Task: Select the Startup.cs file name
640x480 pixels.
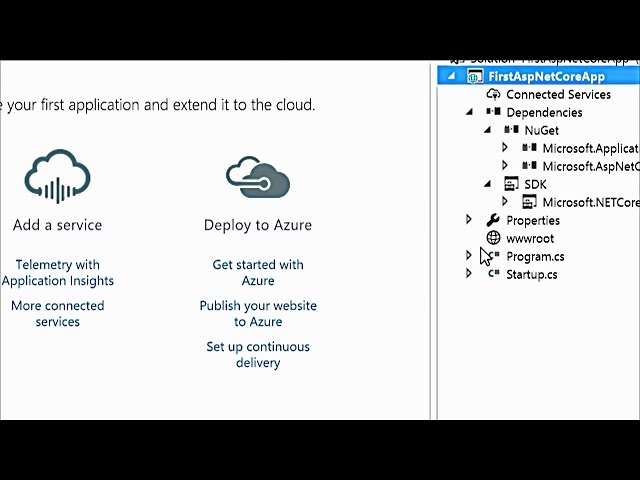Action: coord(531,275)
